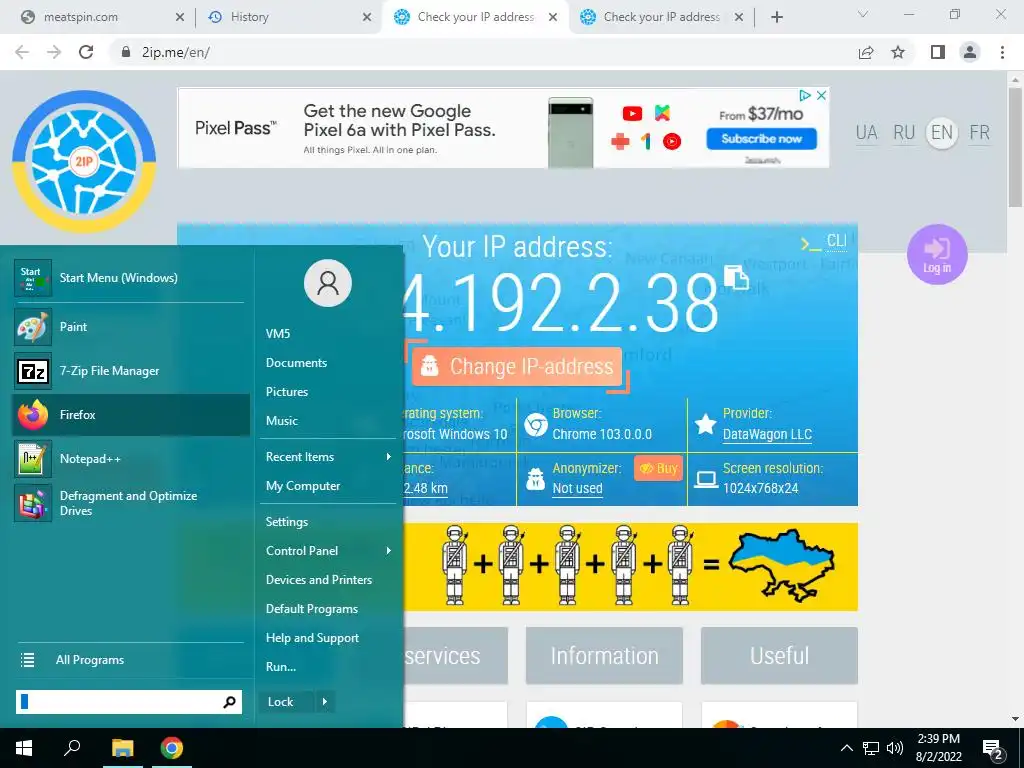Open File Explorer from taskbar
The width and height of the screenshot is (1024, 768).
pos(122,748)
